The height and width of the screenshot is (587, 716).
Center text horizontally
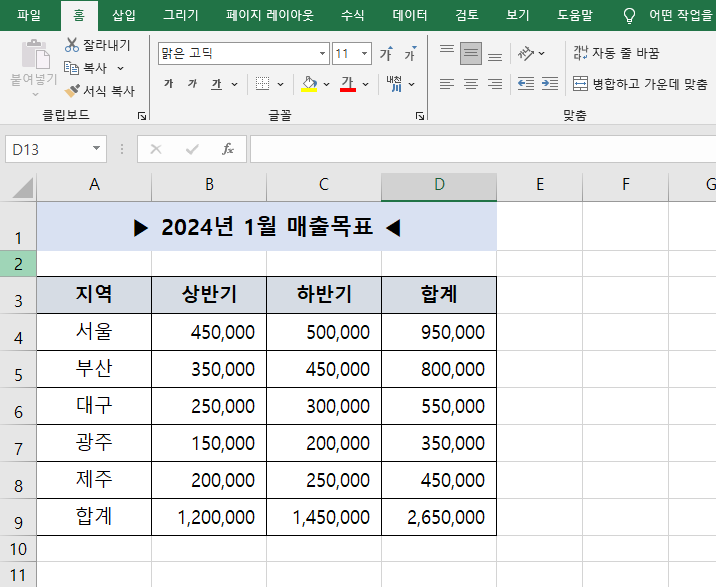pyautogui.click(x=471, y=84)
